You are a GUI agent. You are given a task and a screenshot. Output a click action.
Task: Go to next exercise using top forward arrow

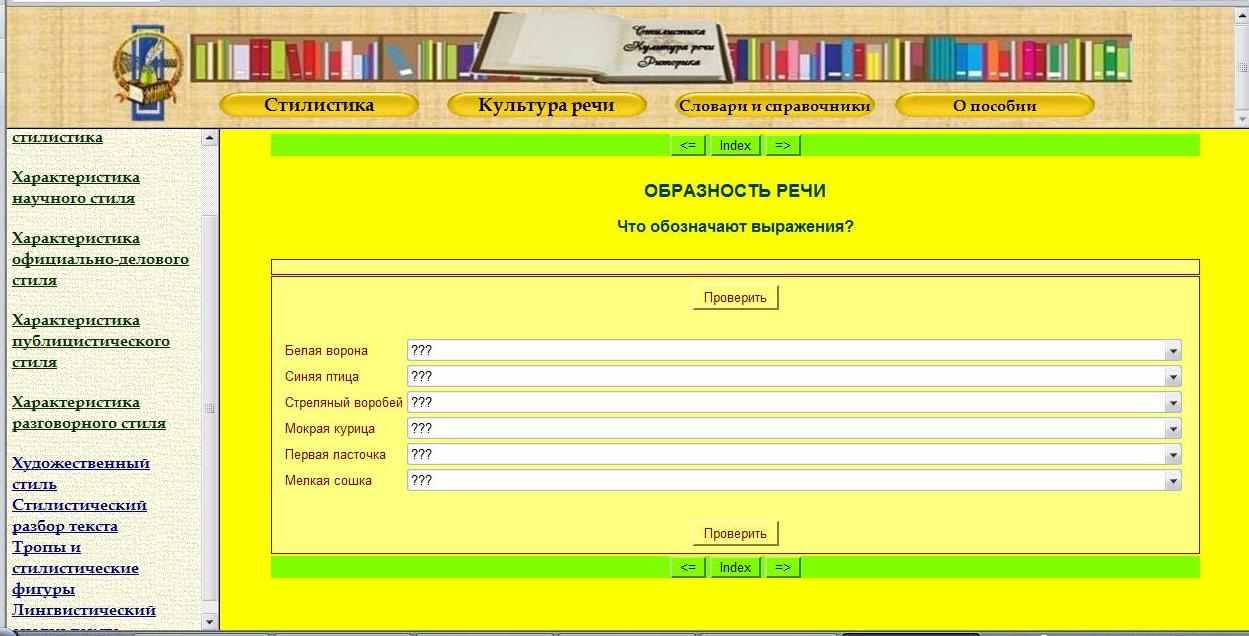click(783, 145)
